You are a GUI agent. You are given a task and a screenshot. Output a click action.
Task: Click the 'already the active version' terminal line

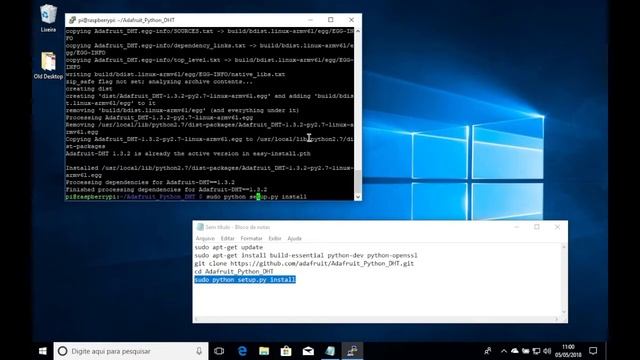[x=188, y=153]
